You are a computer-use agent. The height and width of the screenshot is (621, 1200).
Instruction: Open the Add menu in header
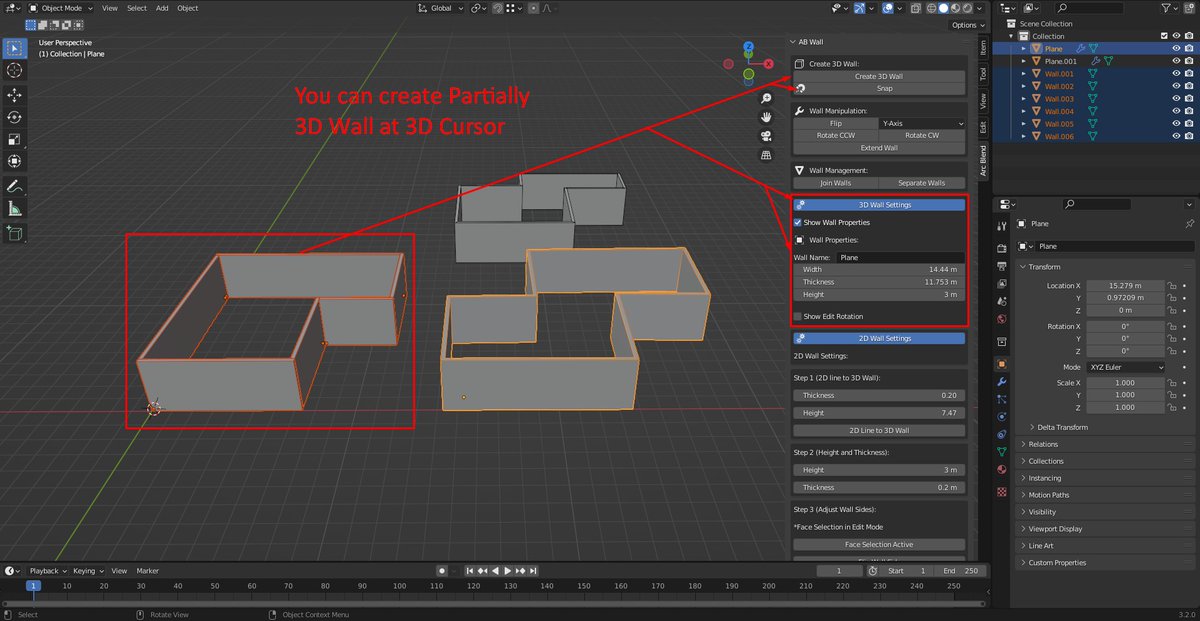click(x=162, y=8)
